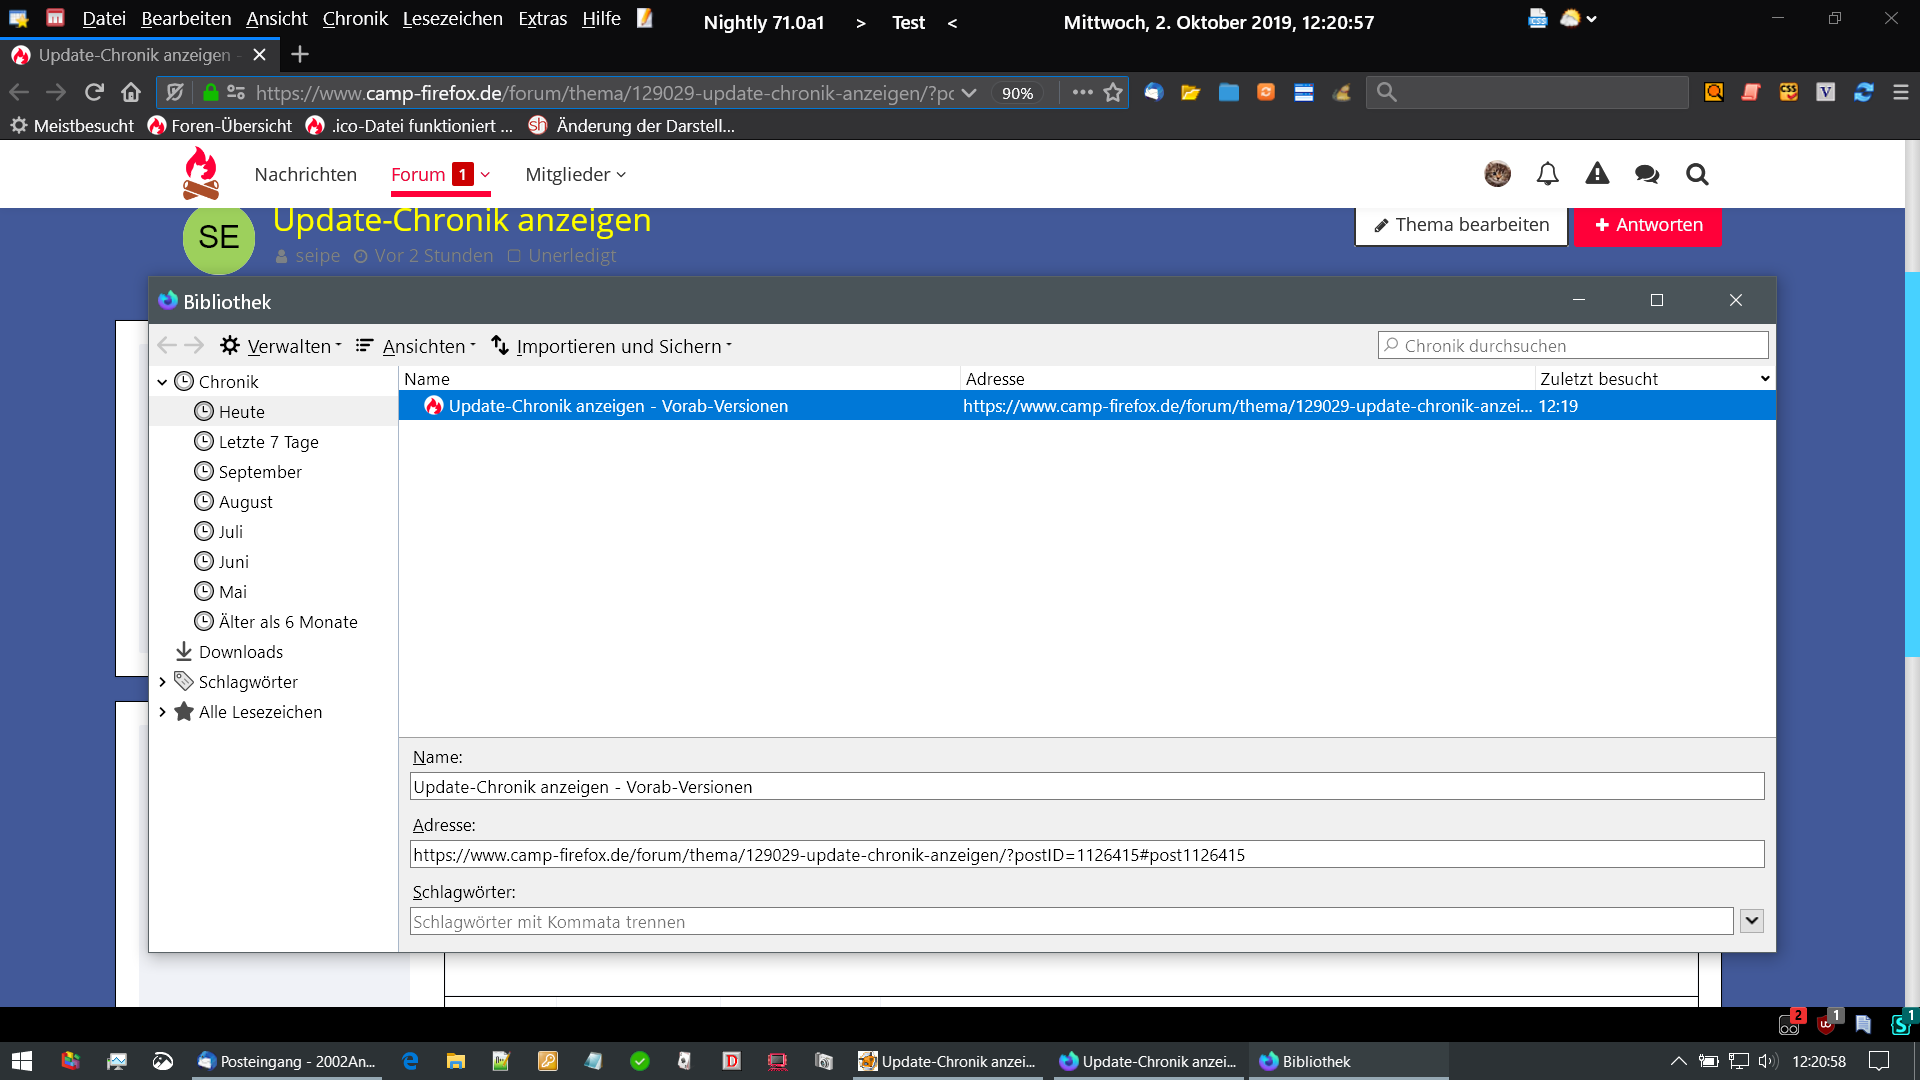Open the Schlagwörter dropdown arrow button
This screenshot has width=1920, height=1080.
click(1751, 921)
